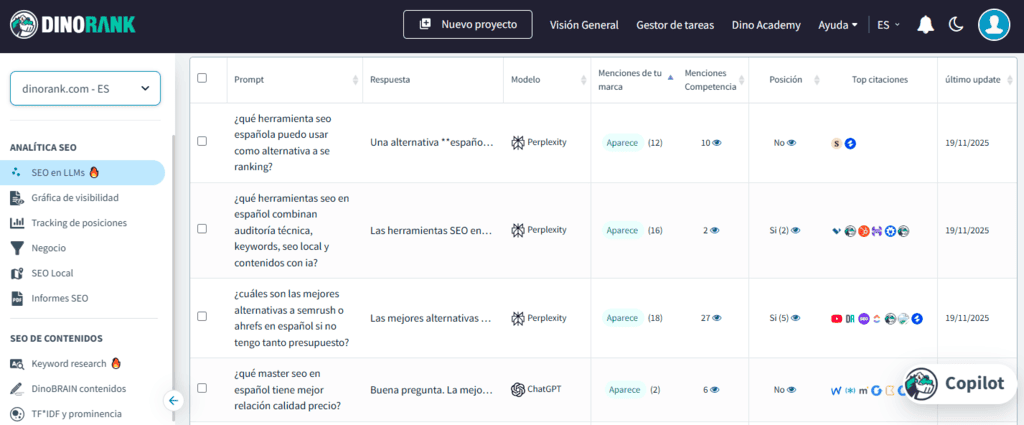1024x425 pixels.
Task: Open response 'Una alternativa **españo…'
Action: pyautogui.click(x=432, y=142)
